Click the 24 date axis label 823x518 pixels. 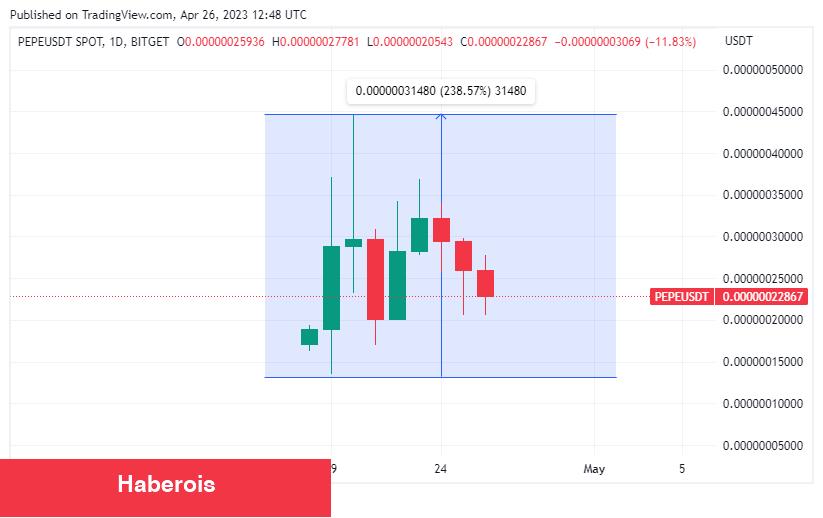[x=441, y=469]
